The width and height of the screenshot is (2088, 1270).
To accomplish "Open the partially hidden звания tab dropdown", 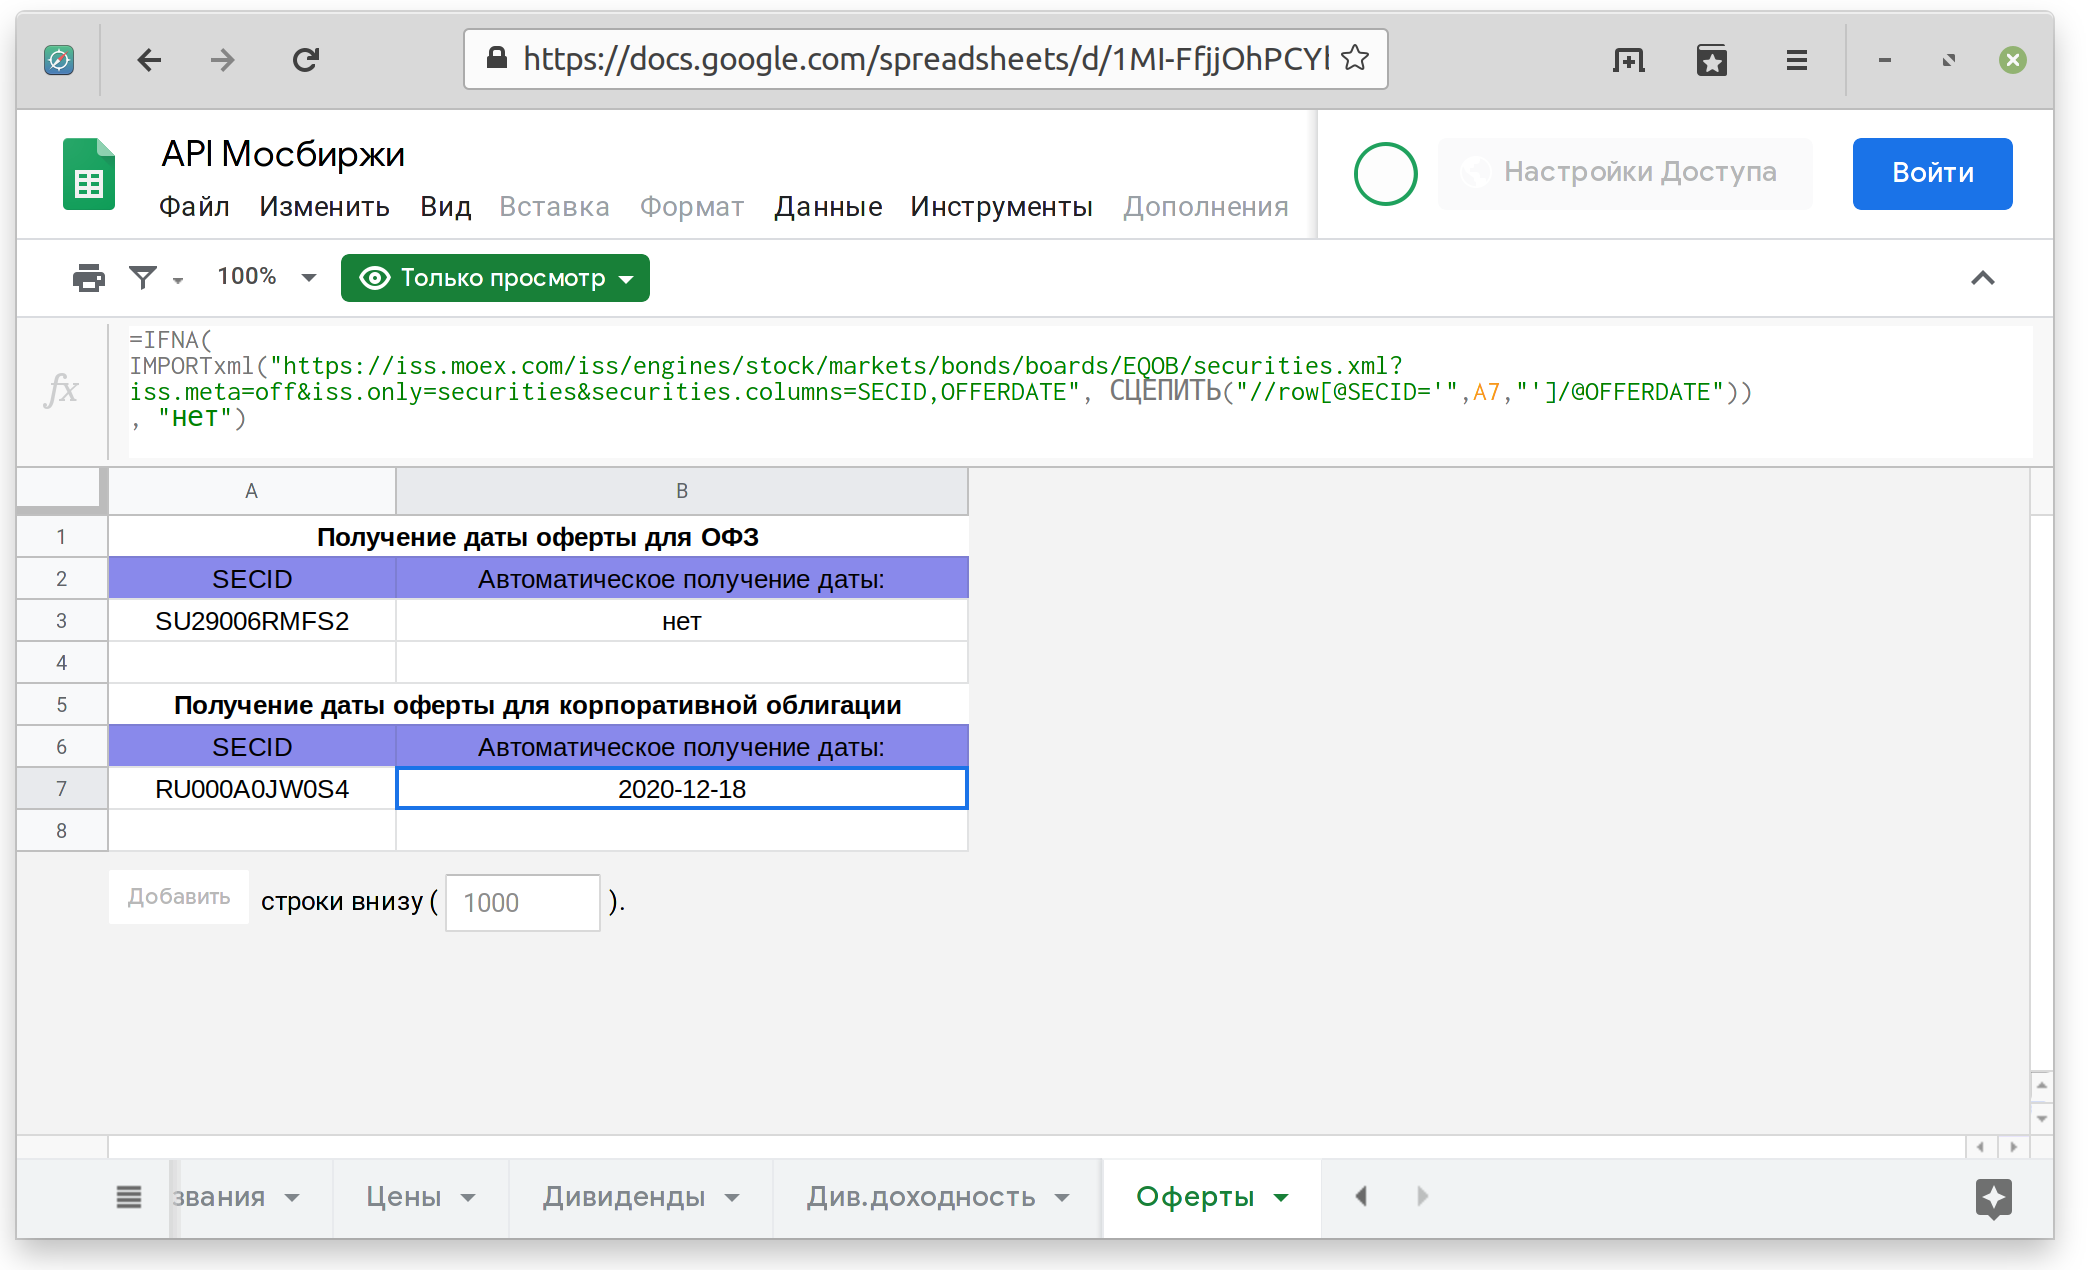I will tap(292, 1198).
